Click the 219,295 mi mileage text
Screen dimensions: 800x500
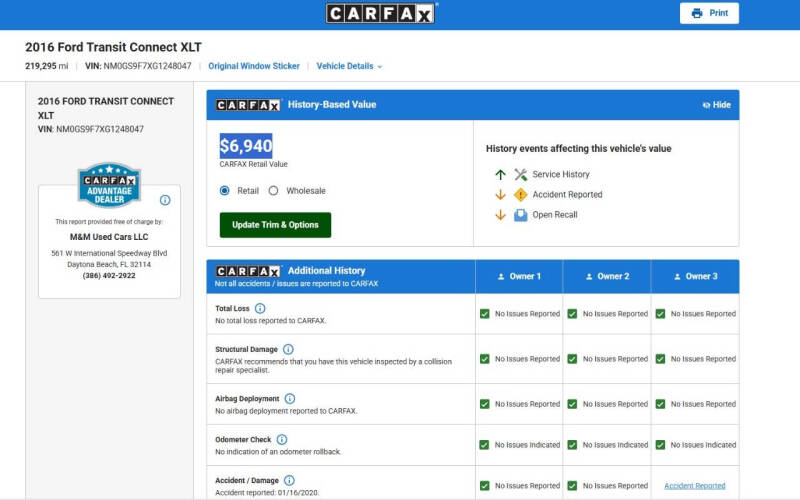[46, 66]
